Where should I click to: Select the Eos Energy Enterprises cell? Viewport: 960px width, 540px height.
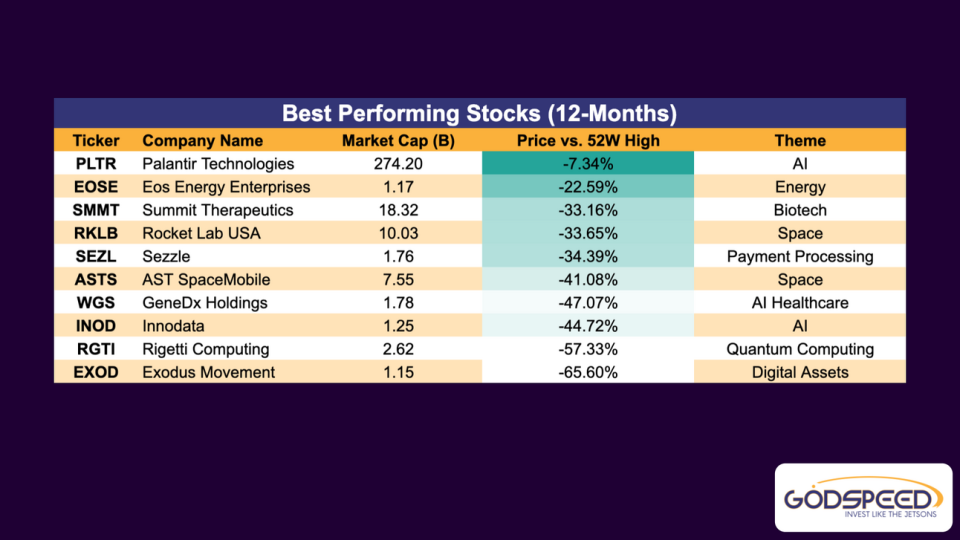[x=227, y=187]
